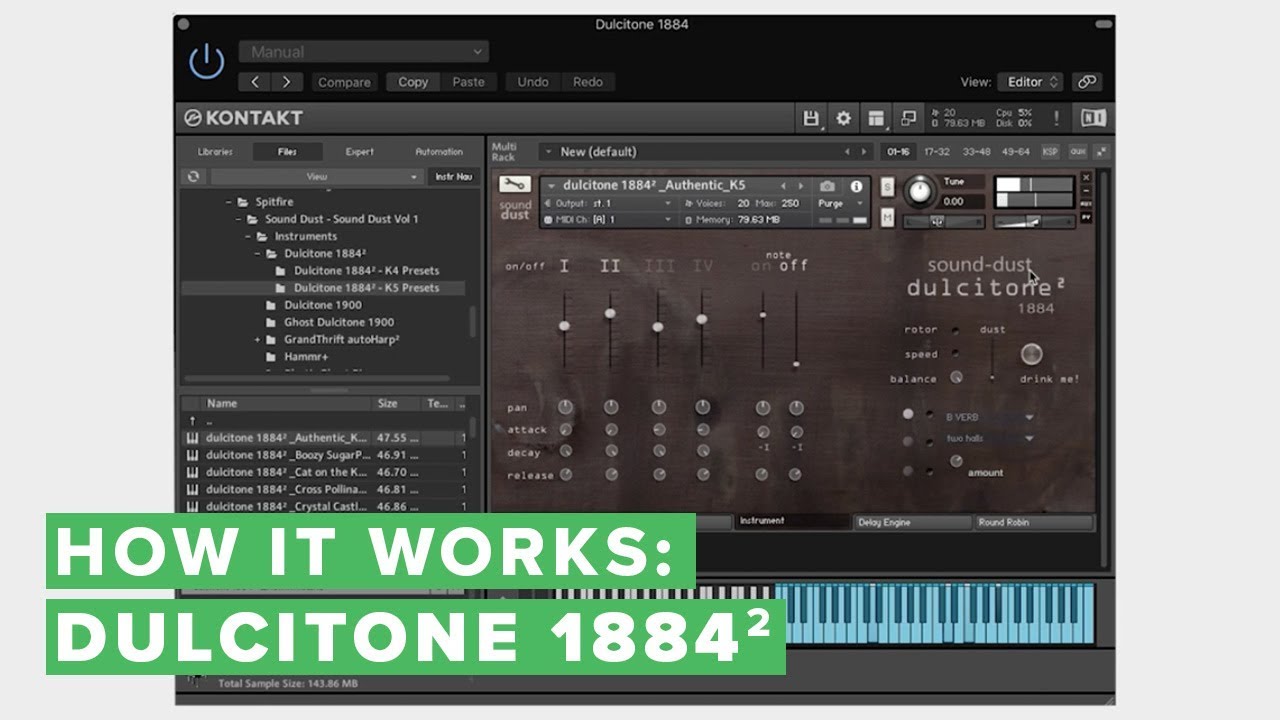The image size is (1280, 720).
Task: Click the dust level slider
Action: click(992, 361)
